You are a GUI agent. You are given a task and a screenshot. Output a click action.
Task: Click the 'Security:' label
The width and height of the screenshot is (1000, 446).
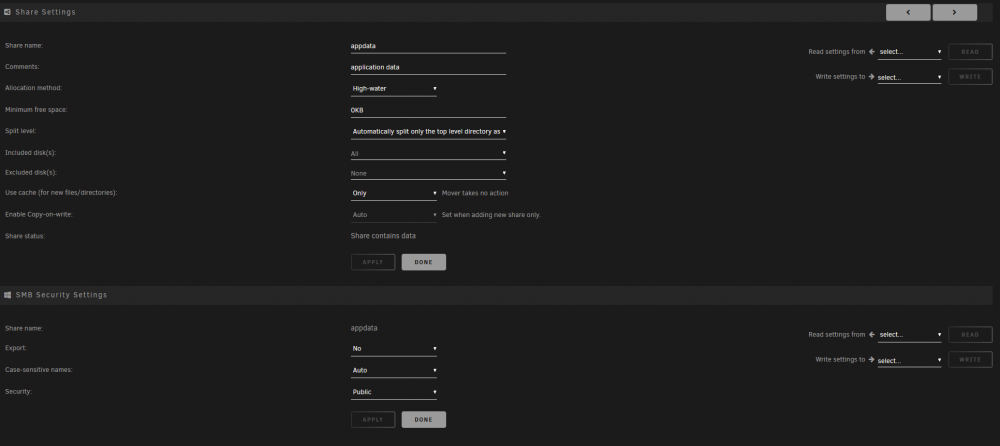pos(18,392)
